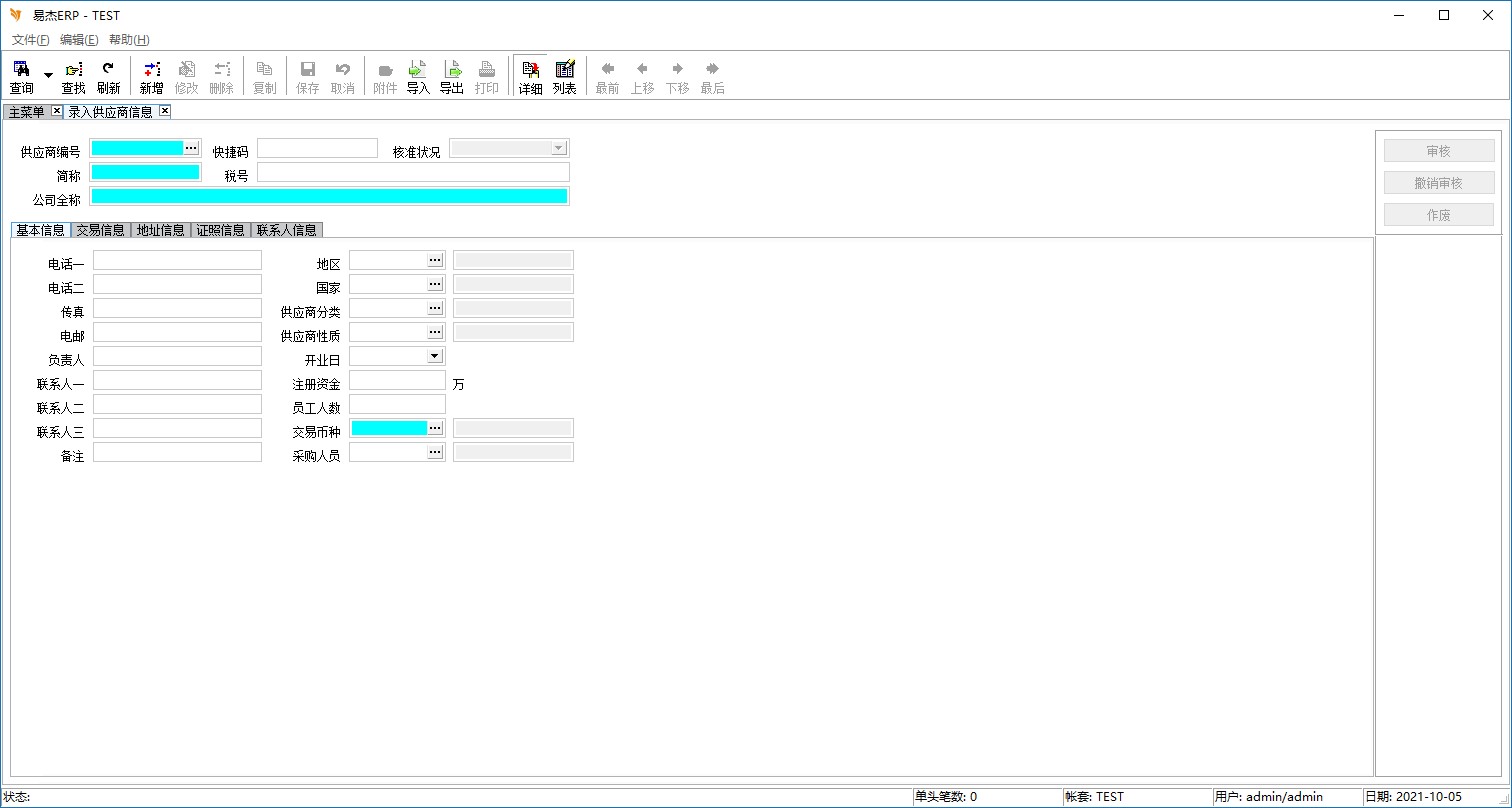Refresh data with the 刷新 icon
Screen dimensions: 1512x808
tap(108, 77)
